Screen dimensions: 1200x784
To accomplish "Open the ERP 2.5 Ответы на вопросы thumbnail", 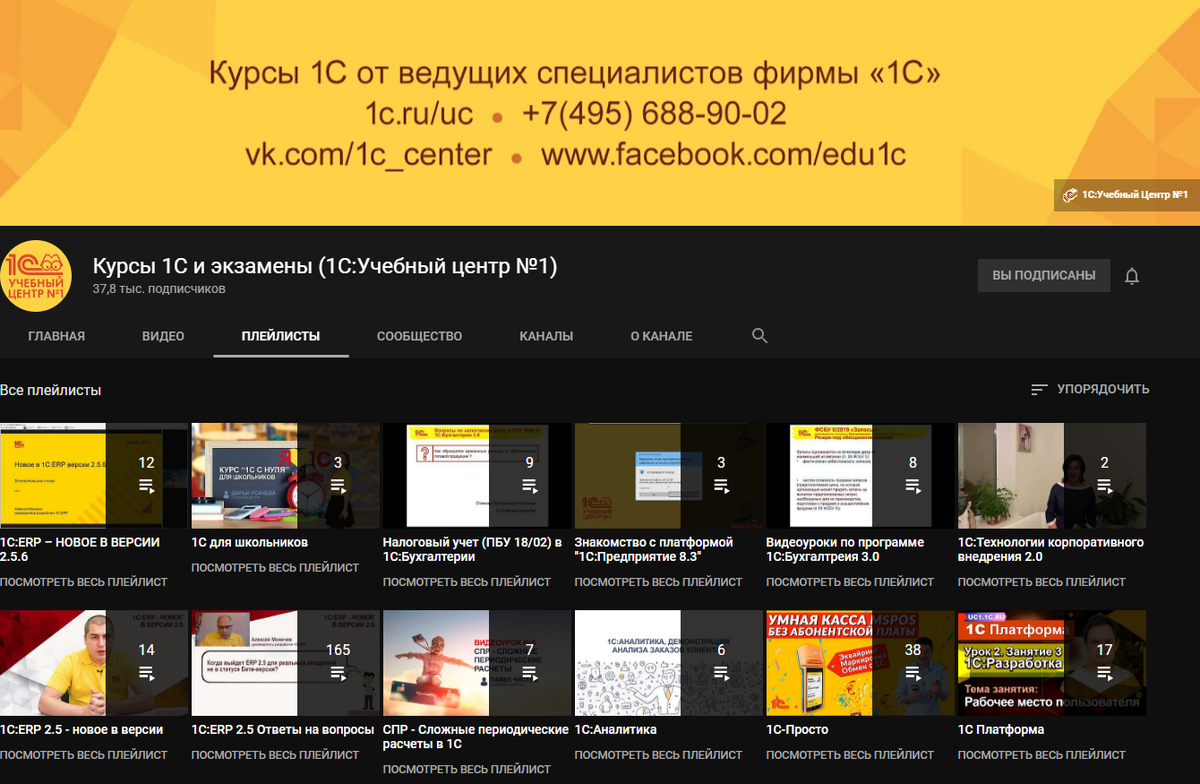I will click(286, 663).
